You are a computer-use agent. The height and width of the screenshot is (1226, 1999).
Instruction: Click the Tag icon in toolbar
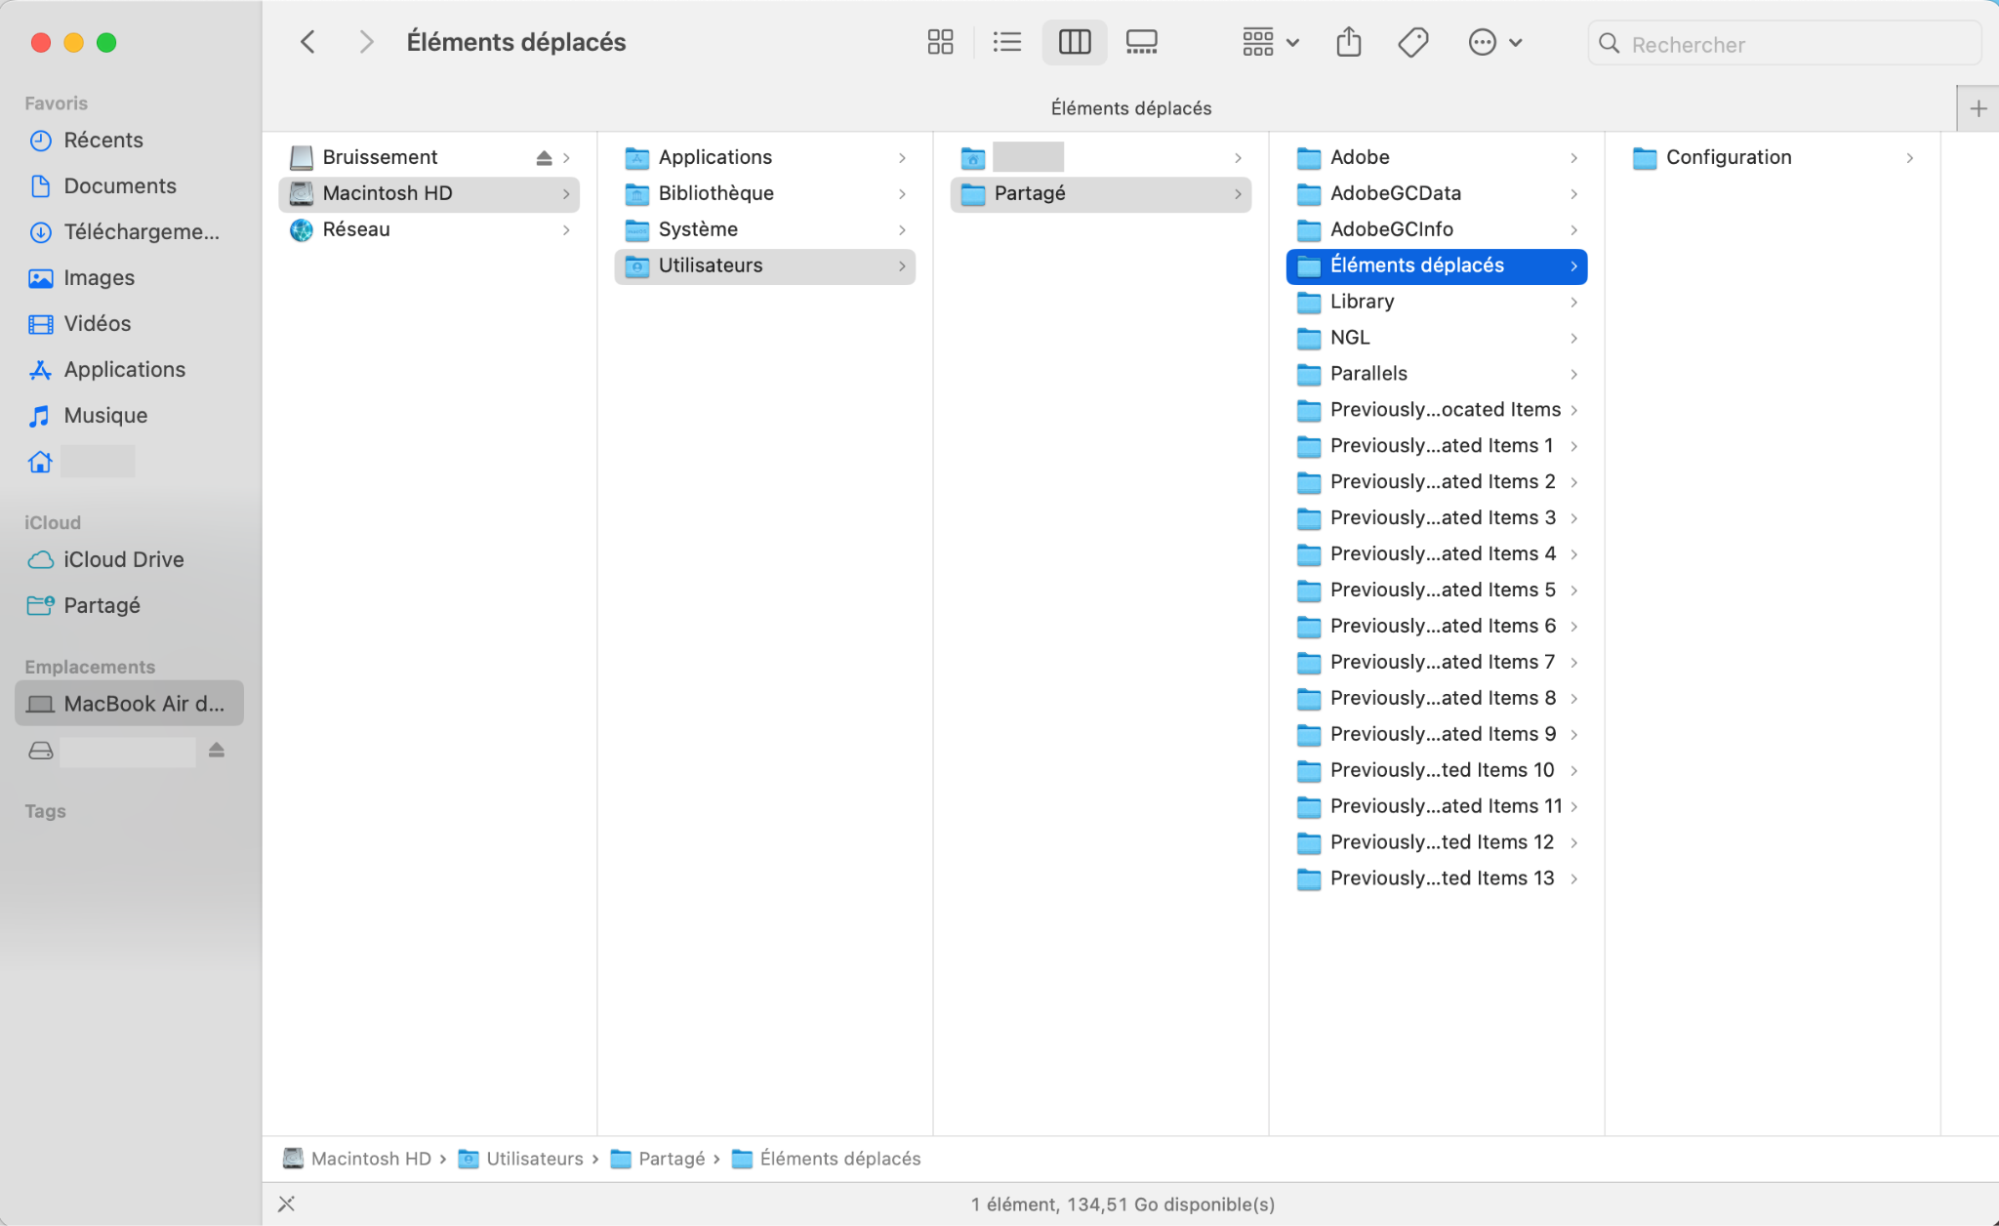point(1413,42)
